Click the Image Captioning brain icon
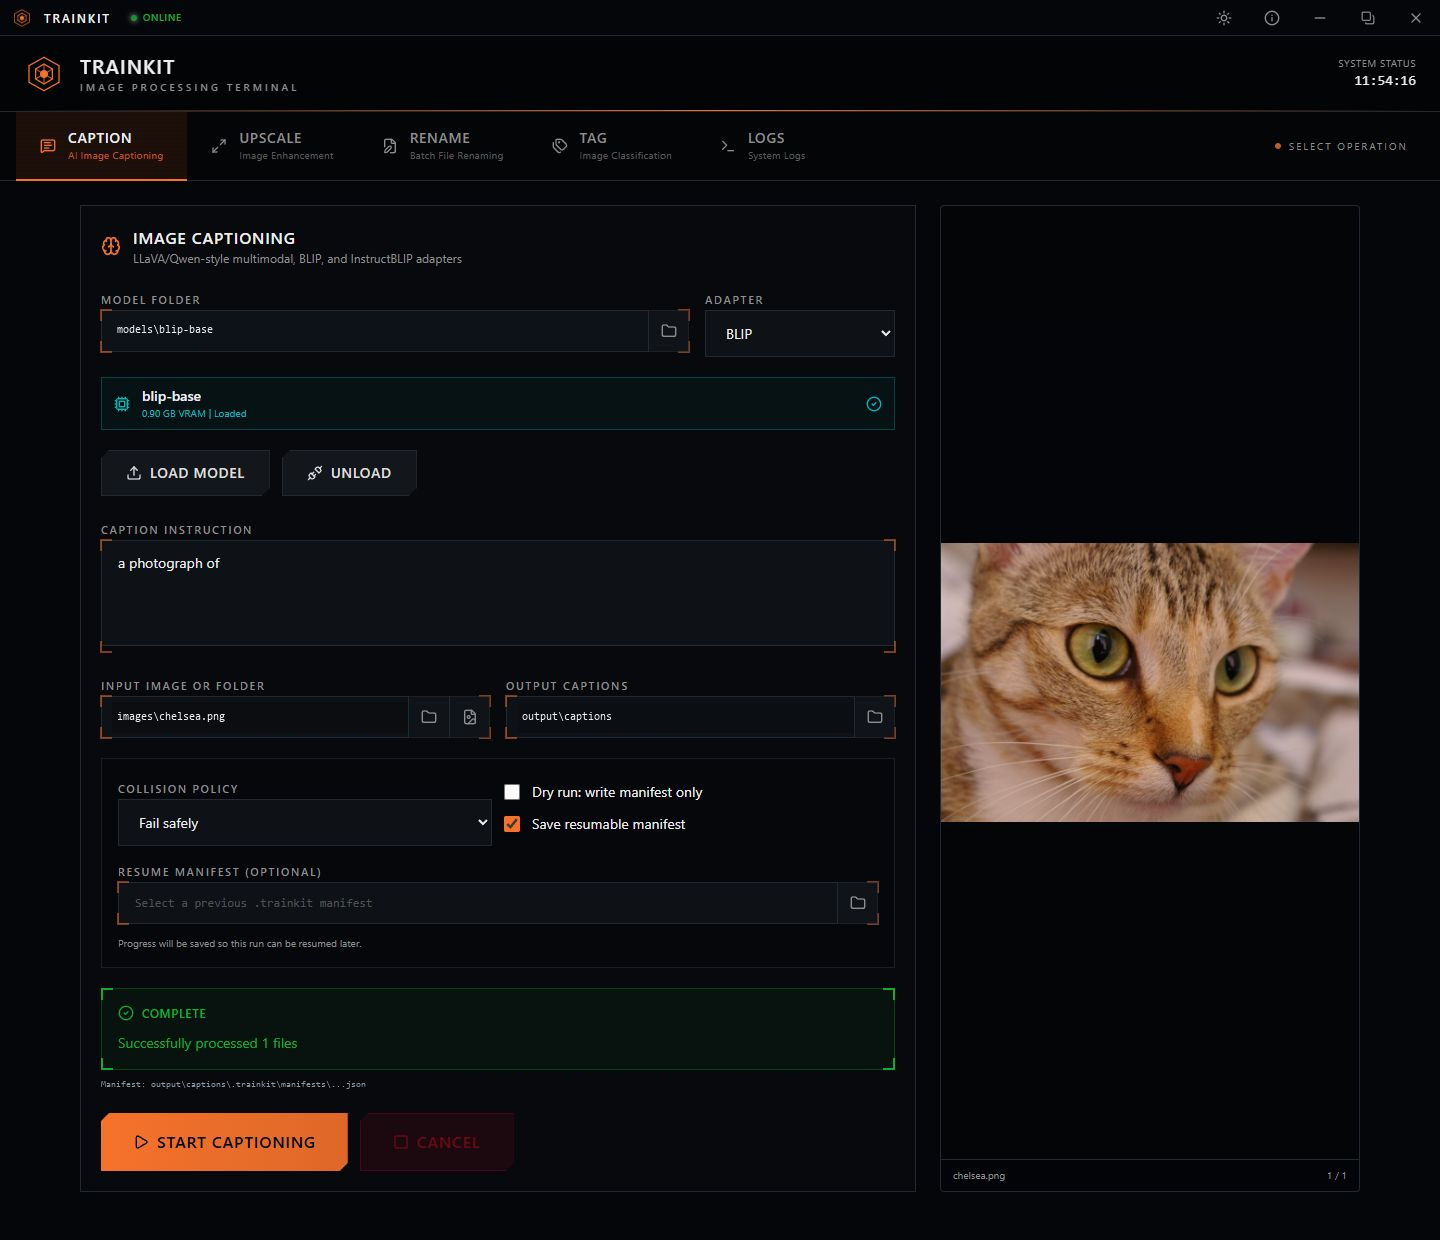Viewport: 1440px width, 1240px height. (111, 246)
